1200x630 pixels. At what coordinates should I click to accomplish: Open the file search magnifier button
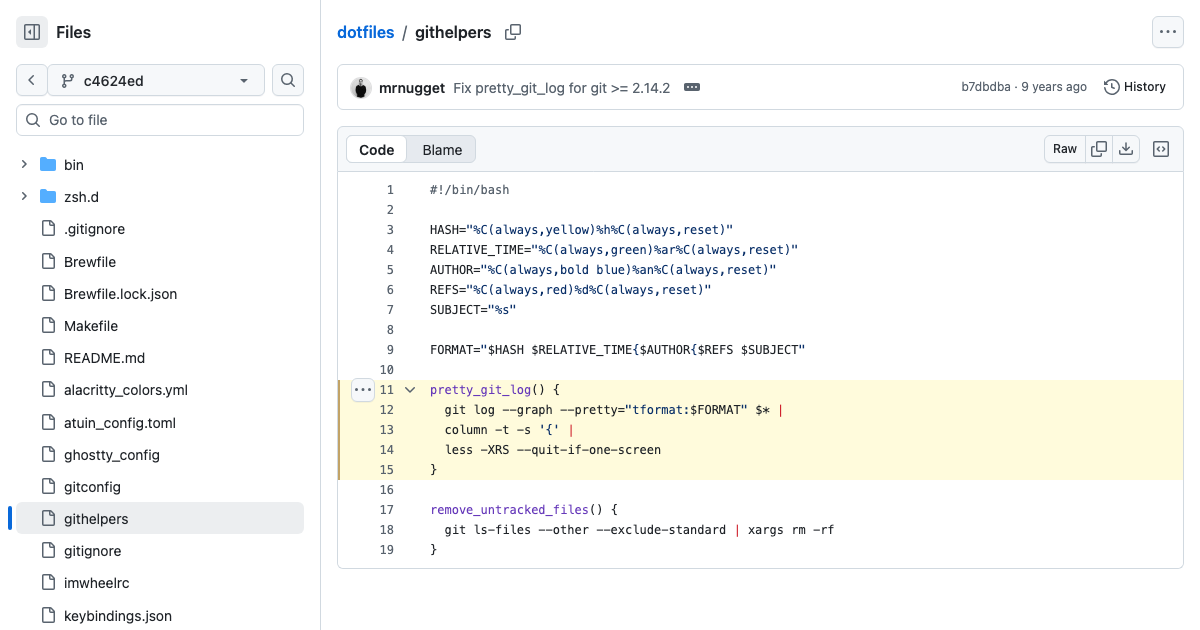click(288, 80)
